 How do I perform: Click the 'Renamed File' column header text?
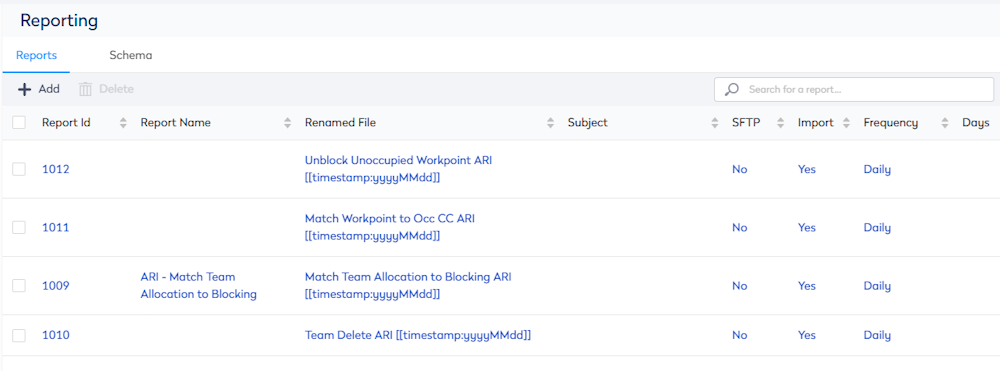tap(340, 122)
